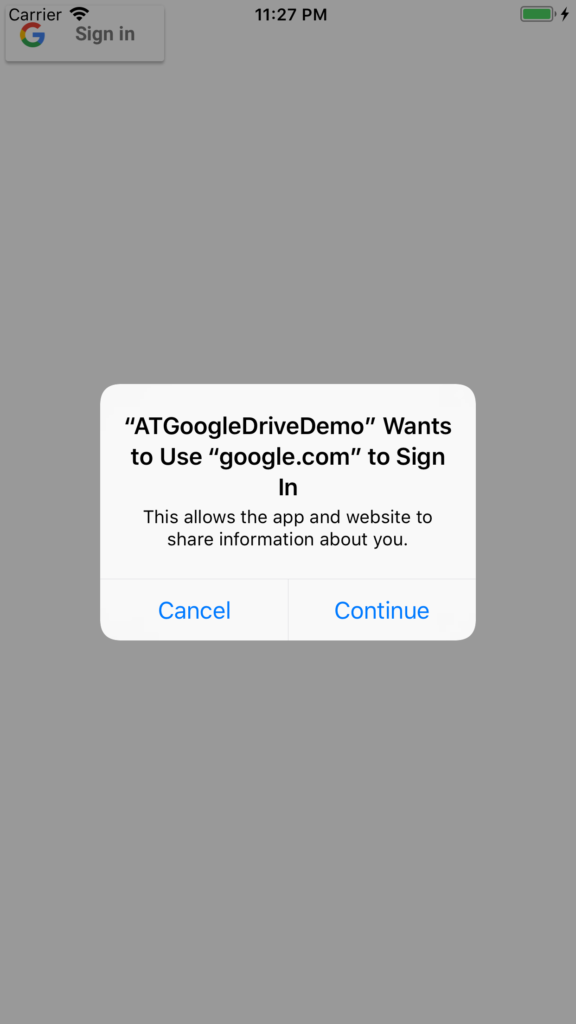Click the "share information about you." line

pyautogui.click(x=288, y=540)
